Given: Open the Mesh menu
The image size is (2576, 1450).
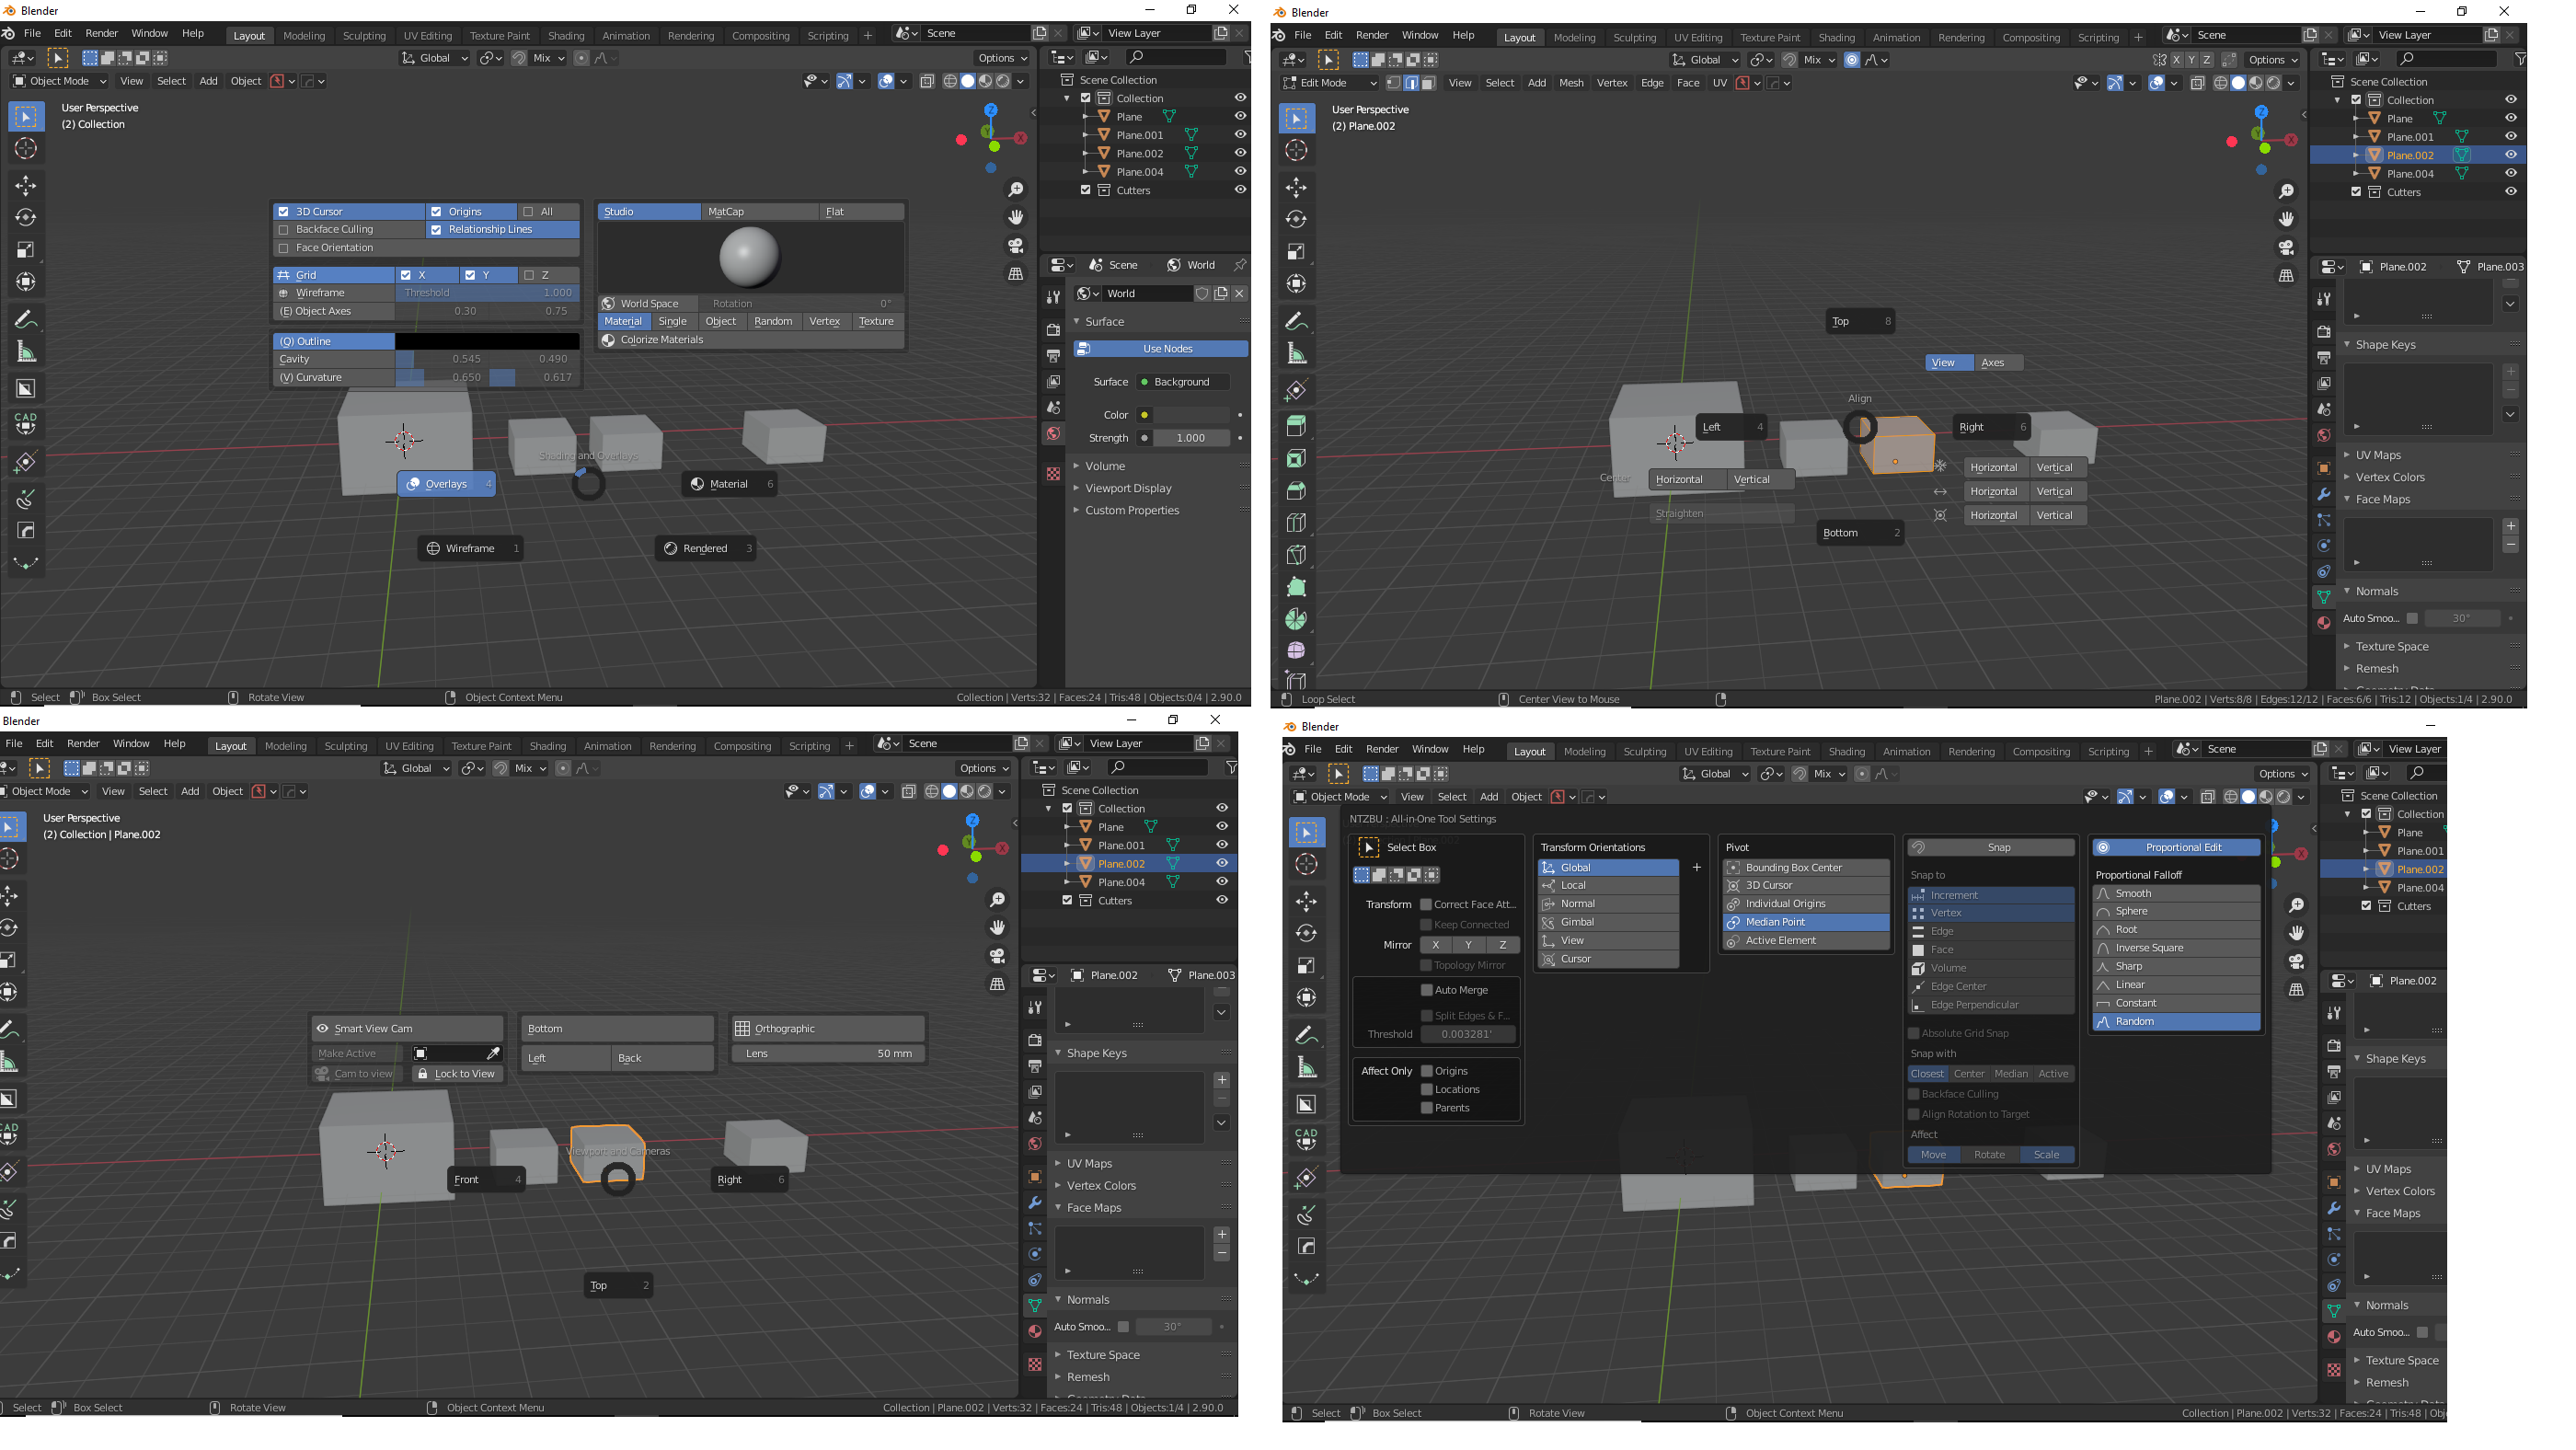Looking at the screenshot, I should coord(1571,83).
